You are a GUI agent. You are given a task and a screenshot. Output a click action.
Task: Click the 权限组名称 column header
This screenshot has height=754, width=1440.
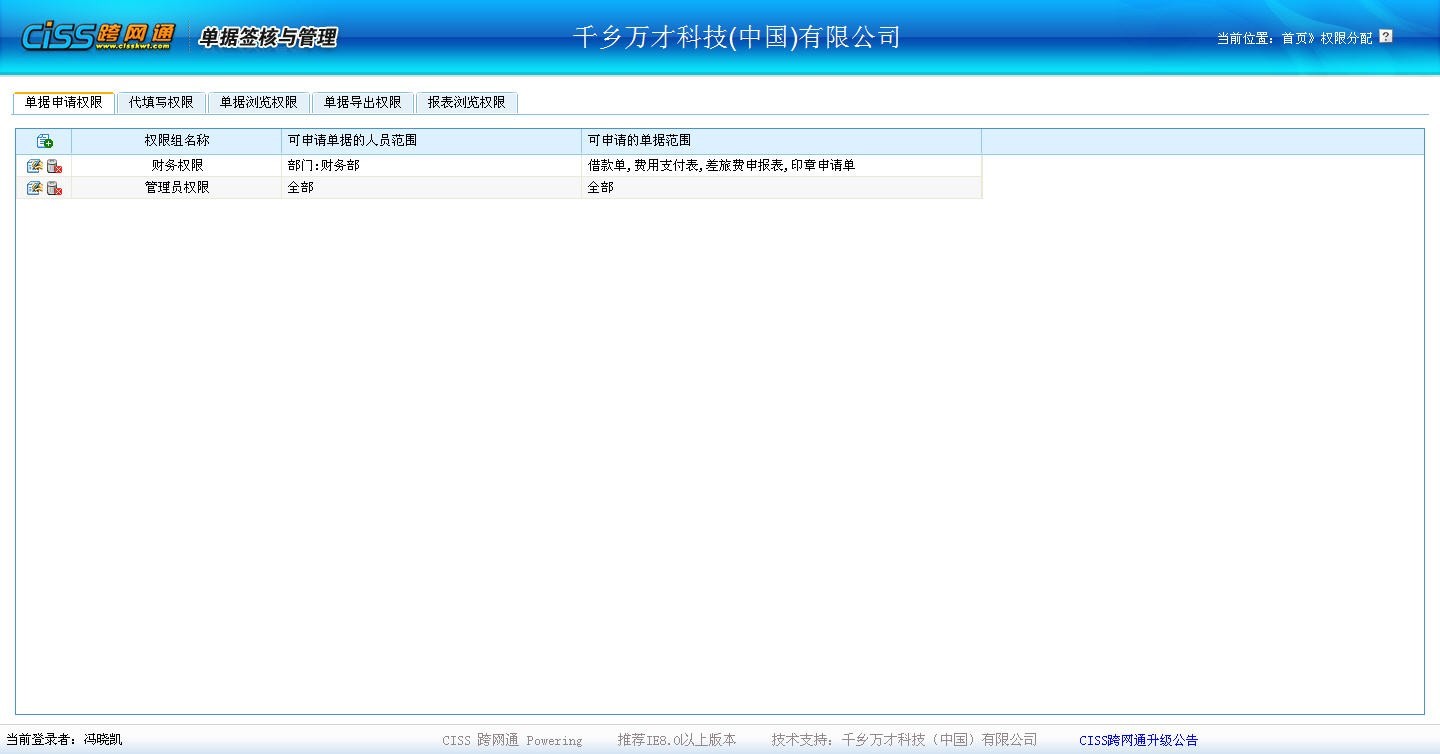pos(177,141)
